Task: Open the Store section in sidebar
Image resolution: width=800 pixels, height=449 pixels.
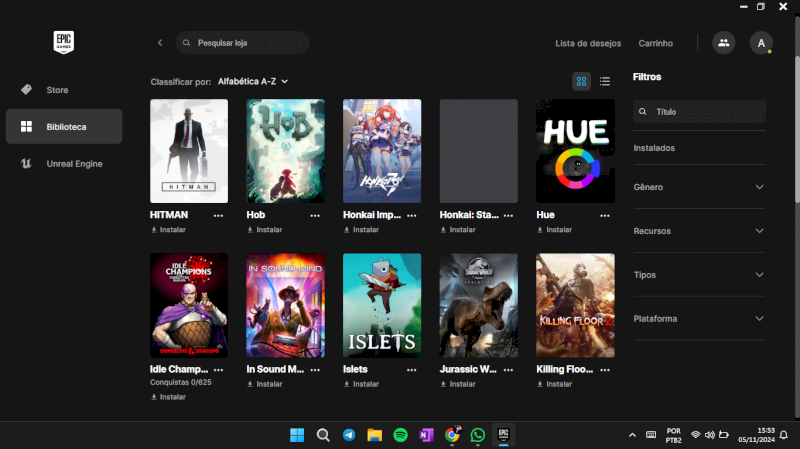Action: [x=57, y=90]
